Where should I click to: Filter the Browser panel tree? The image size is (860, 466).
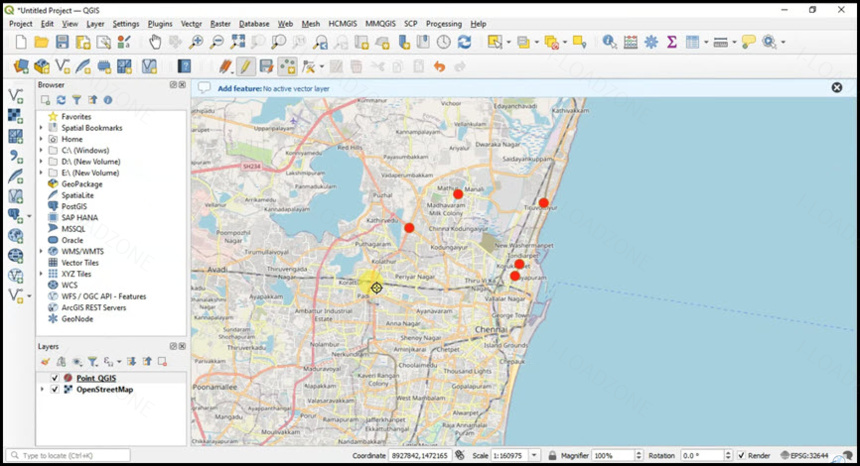pyautogui.click(x=77, y=100)
